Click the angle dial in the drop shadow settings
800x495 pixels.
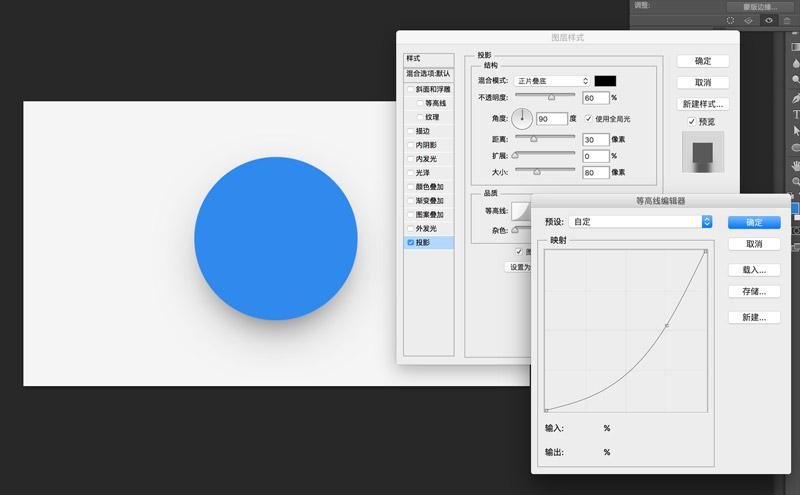[x=522, y=118]
